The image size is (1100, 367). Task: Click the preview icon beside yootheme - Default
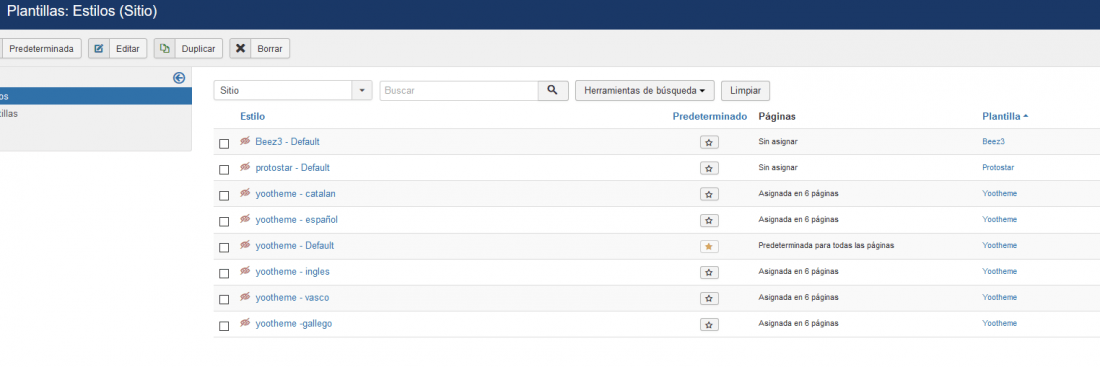click(x=245, y=245)
